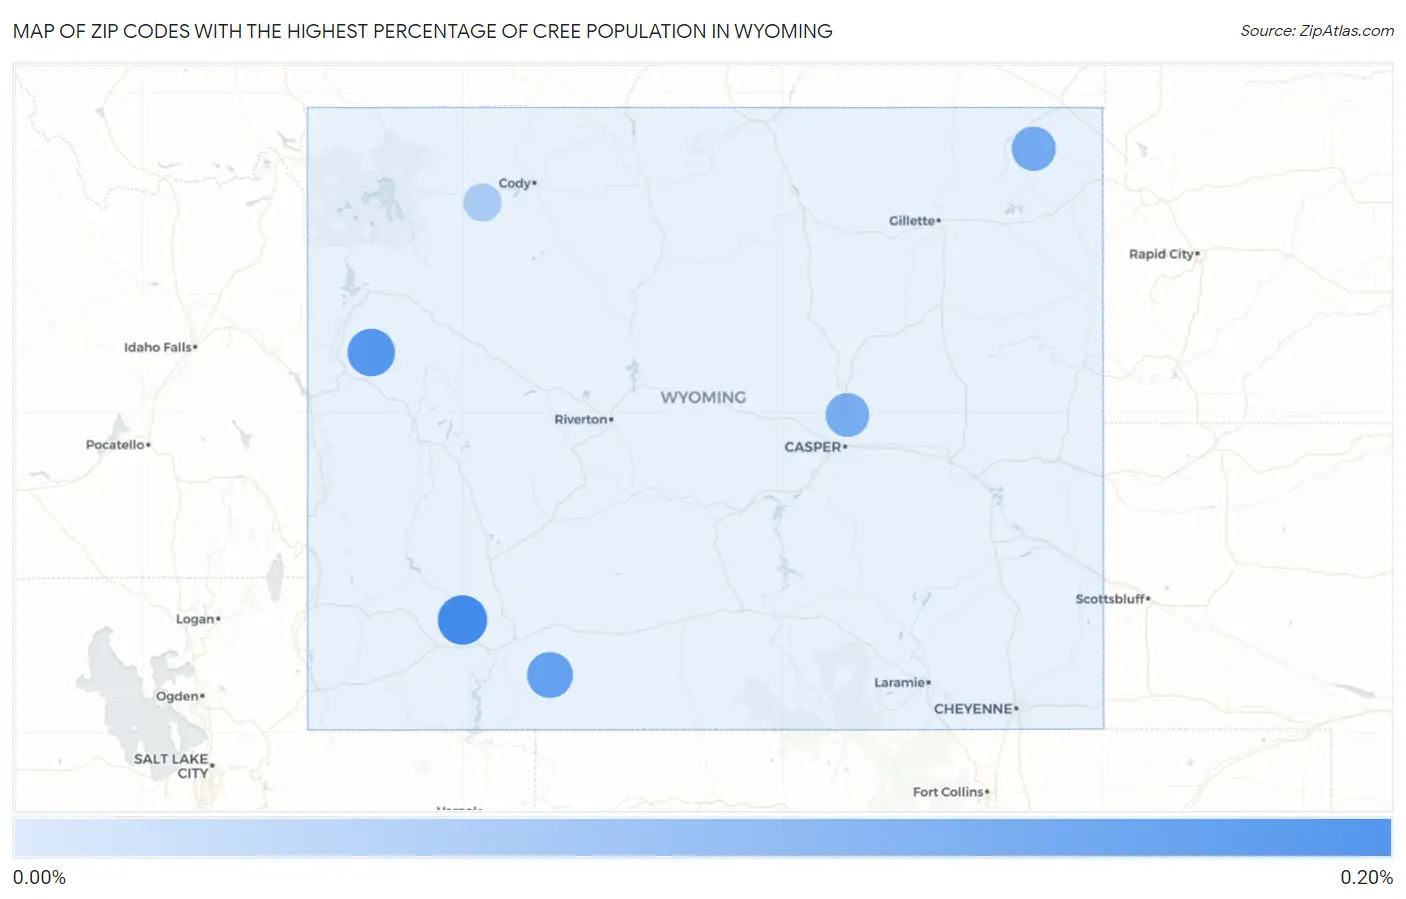Screen dimensions: 1406x899
Task: Click the Riverton city label
Action: (583, 419)
